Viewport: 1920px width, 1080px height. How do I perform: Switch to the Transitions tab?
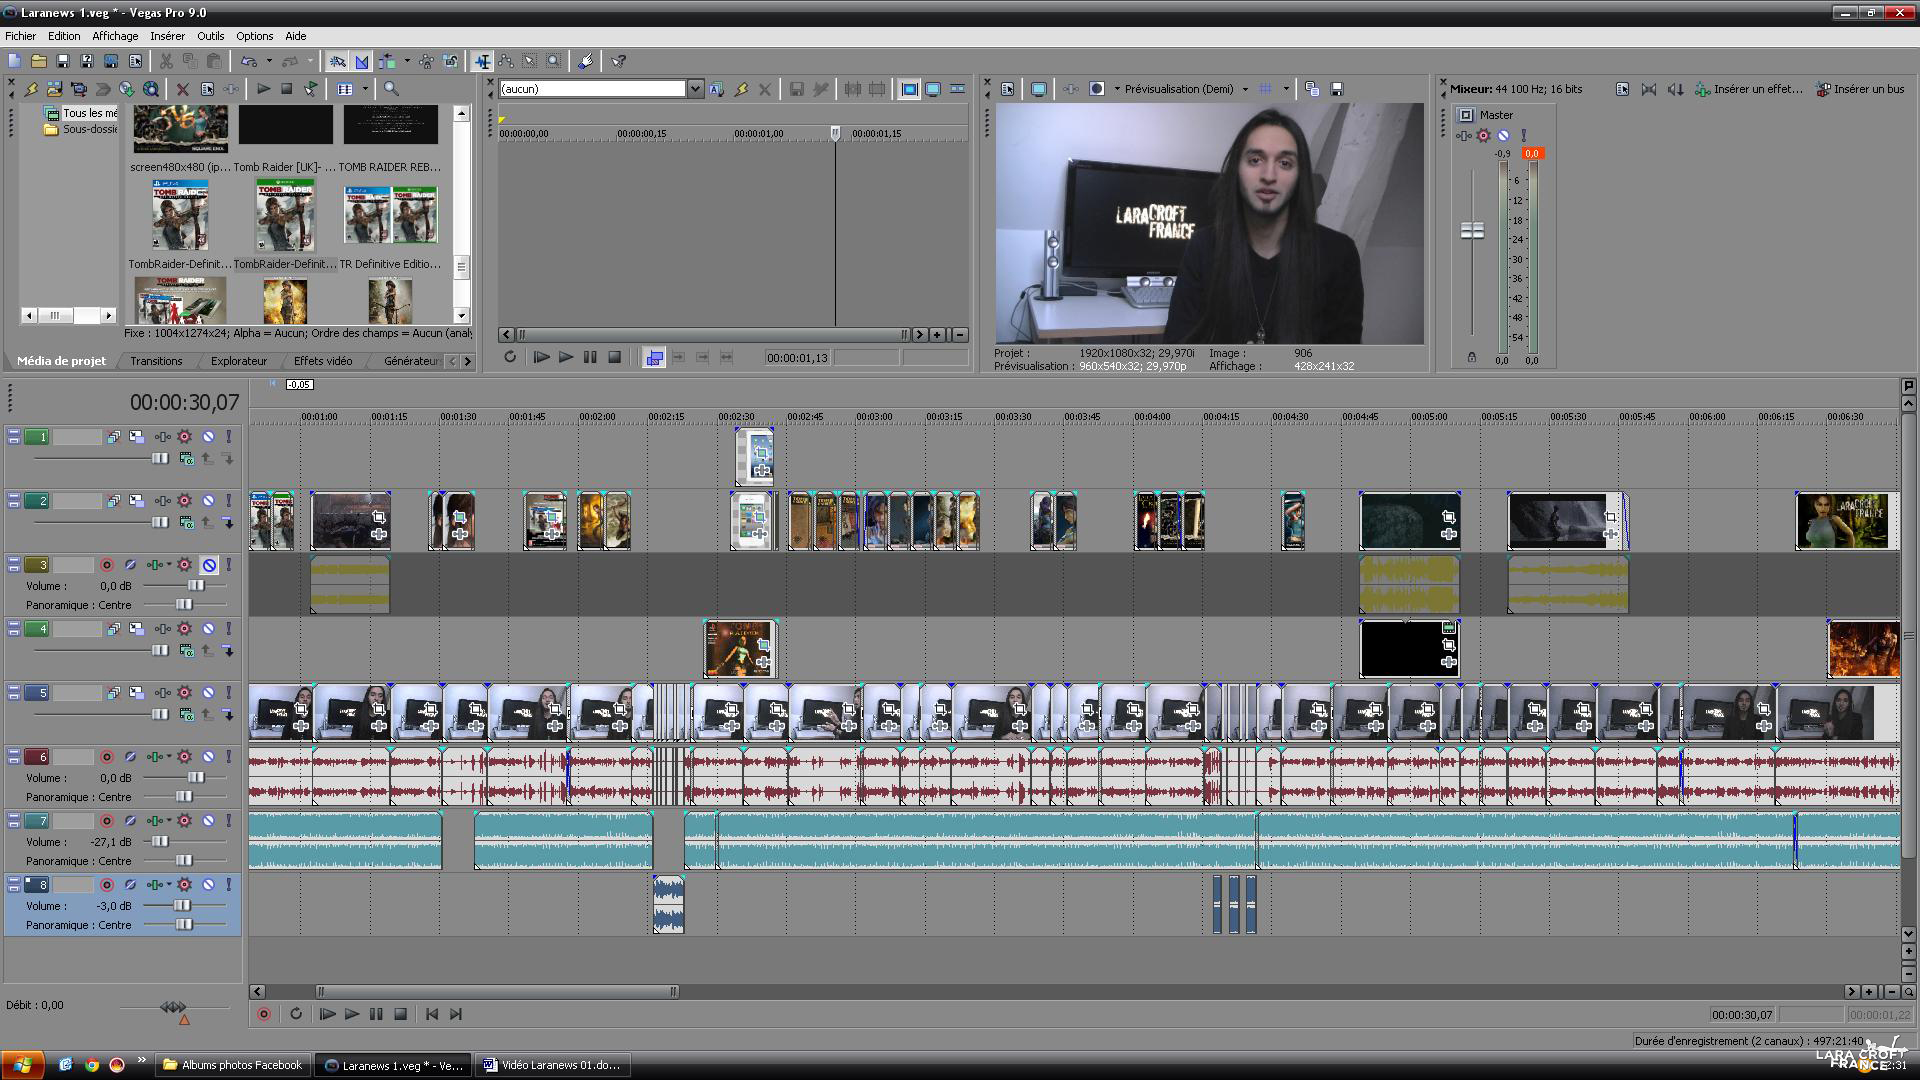156,361
